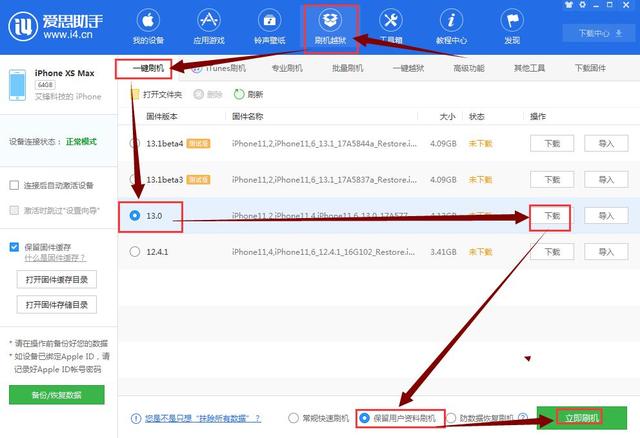The width and height of the screenshot is (640, 438).
Task: Choose 常规快速刷机 flash mode
Action: point(293,418)
